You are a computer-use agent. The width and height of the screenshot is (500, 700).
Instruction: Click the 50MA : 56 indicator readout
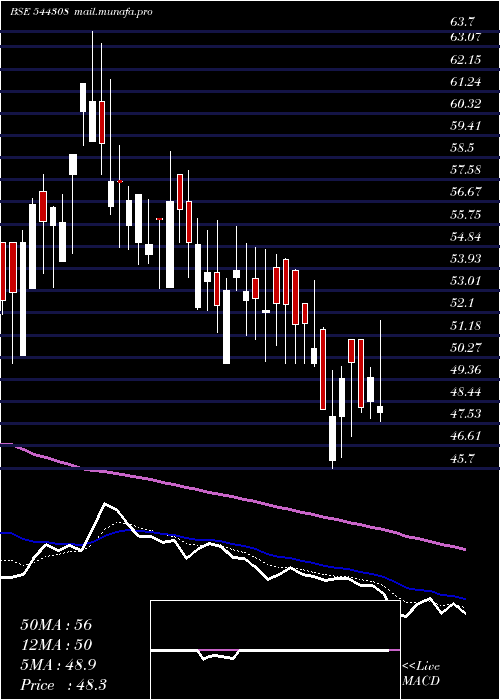click(x=56, y=625)
